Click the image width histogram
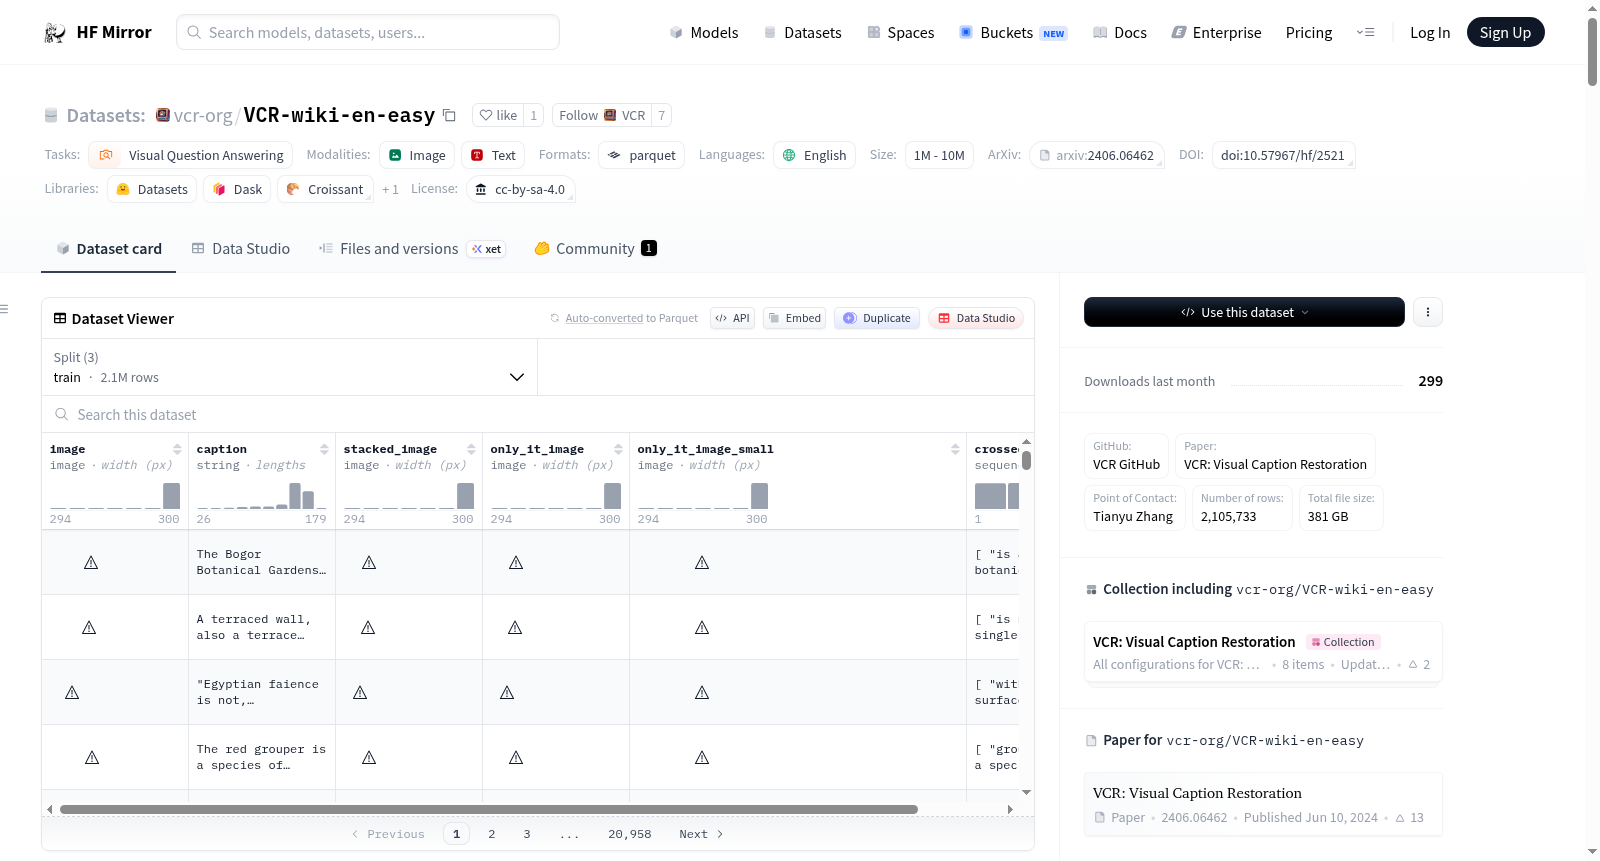Screen dimensions: 1600x861 (115, 495)
